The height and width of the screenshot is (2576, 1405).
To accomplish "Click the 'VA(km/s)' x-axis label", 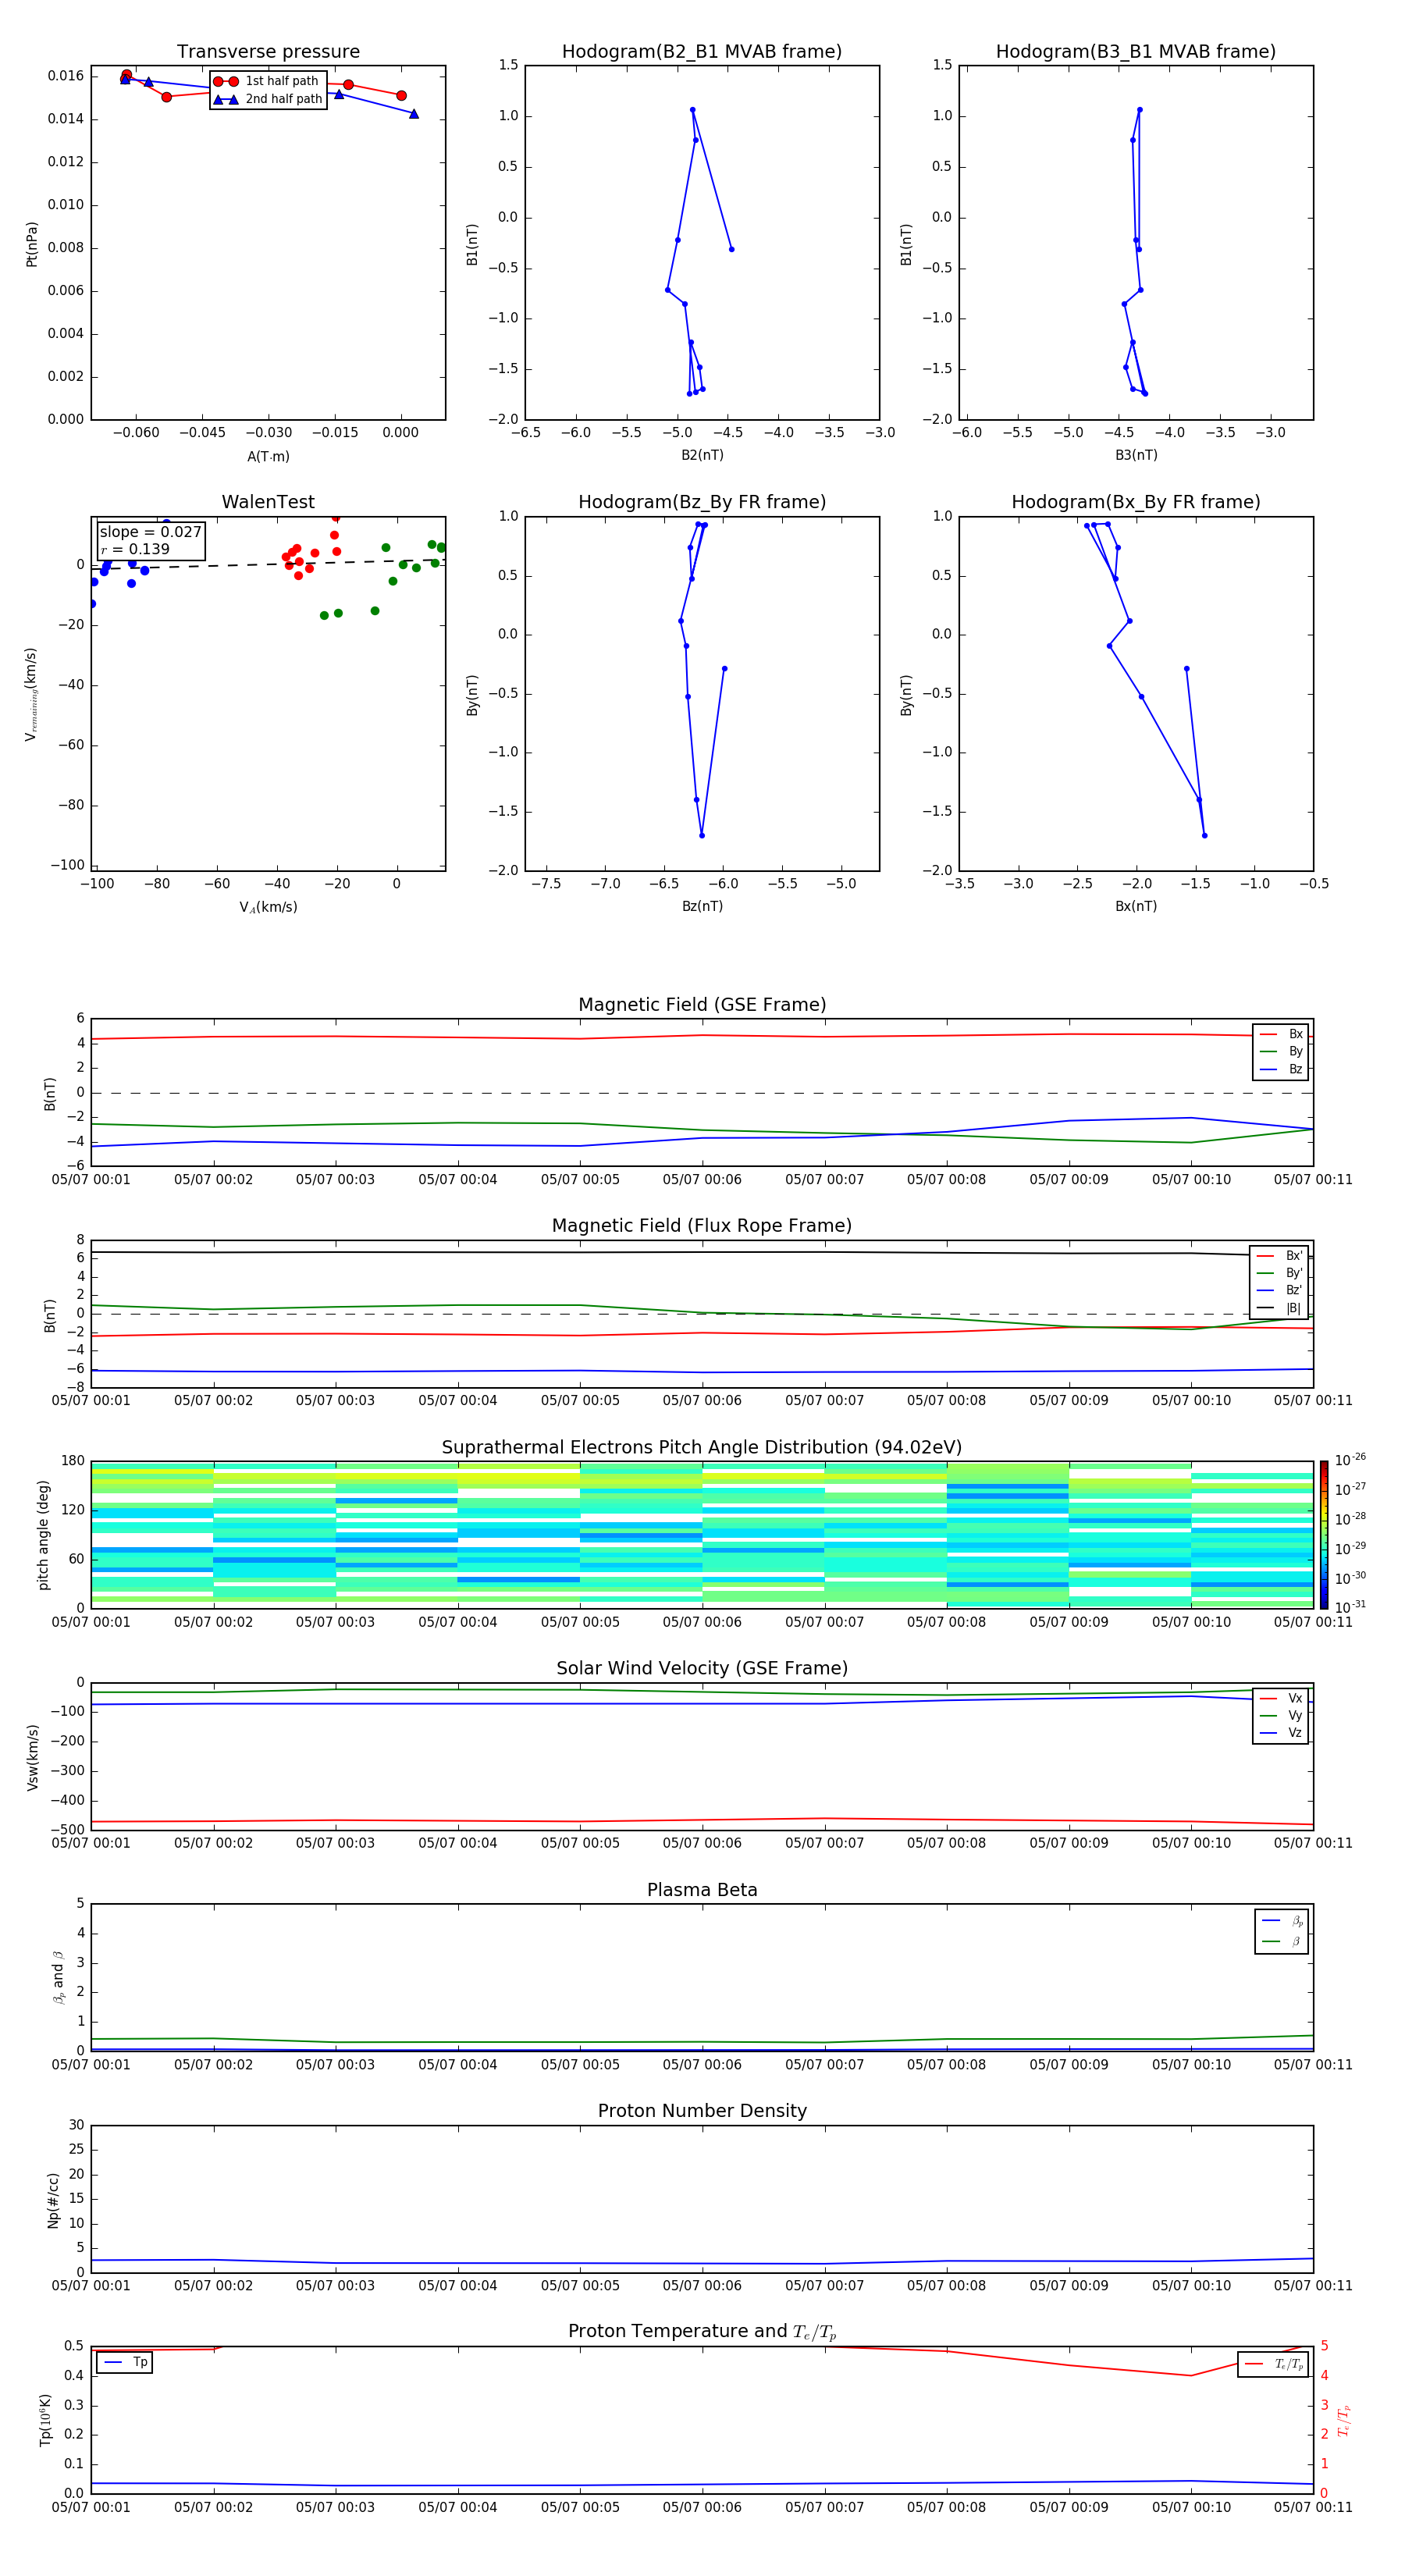I will tap(268, 907).
